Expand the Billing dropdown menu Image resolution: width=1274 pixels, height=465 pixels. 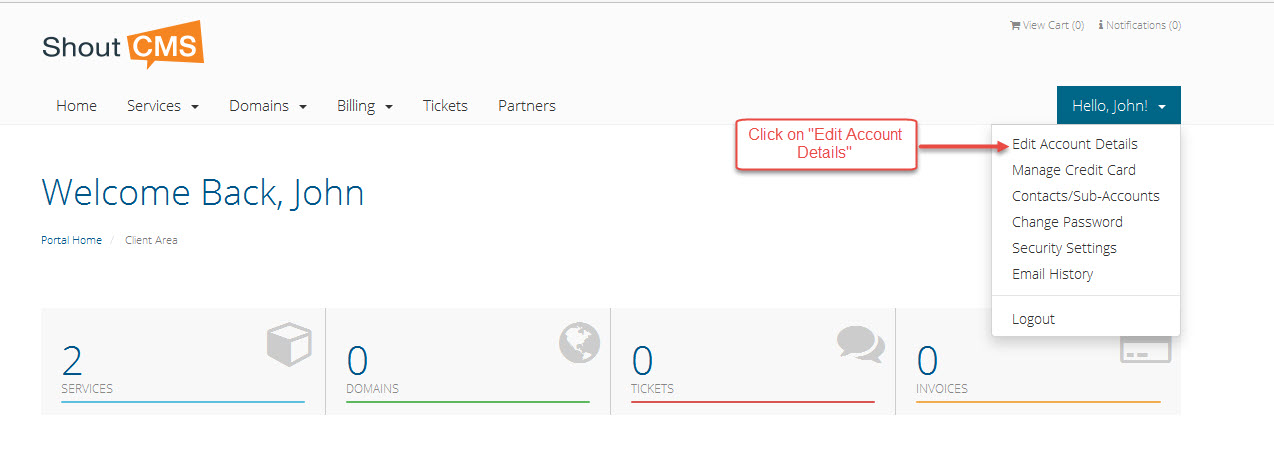click(x=364, y=106)
